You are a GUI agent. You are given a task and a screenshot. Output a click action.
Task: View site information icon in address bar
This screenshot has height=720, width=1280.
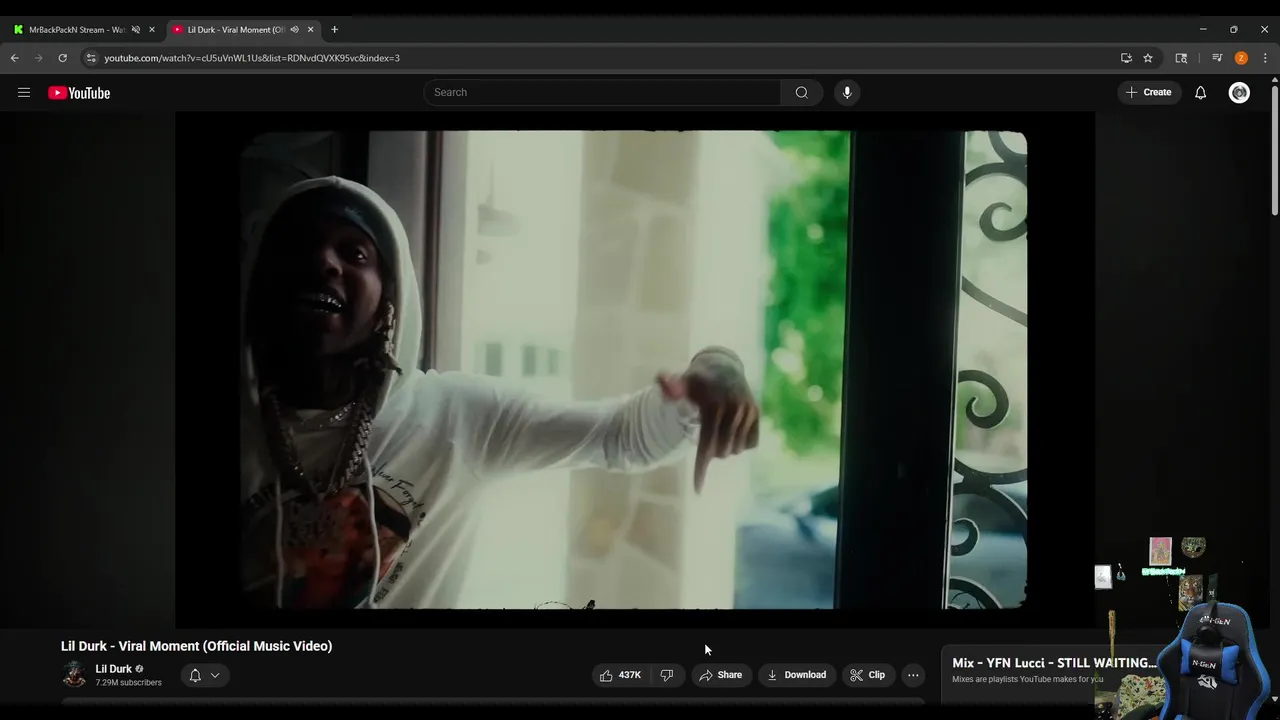click(x=91, y=58)
